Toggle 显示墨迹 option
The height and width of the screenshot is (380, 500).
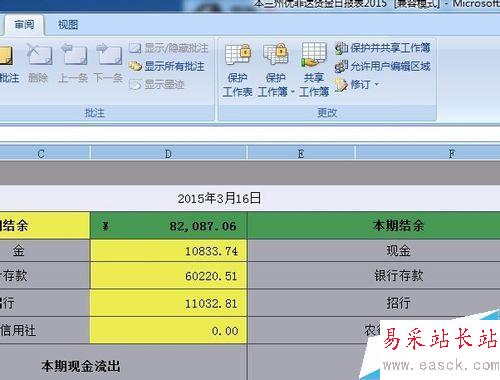click(157, 85)
